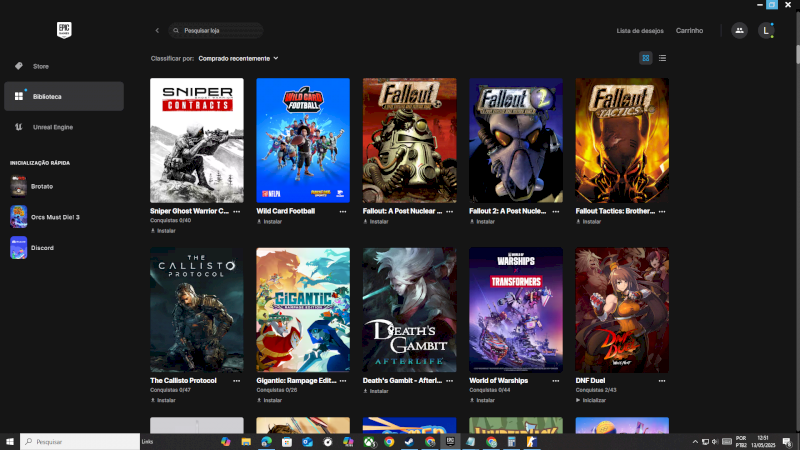Open options menu for Wild Card Football
Image resolution: width=800 pixels, height=450 pixels.
click(343, 212)
